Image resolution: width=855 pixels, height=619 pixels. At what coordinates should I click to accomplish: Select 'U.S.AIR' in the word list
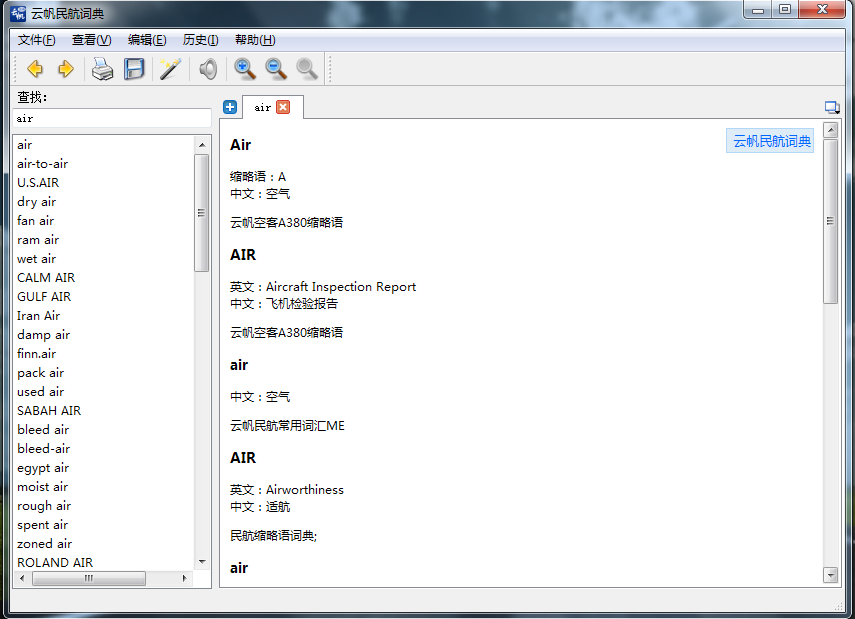(104, 183)
